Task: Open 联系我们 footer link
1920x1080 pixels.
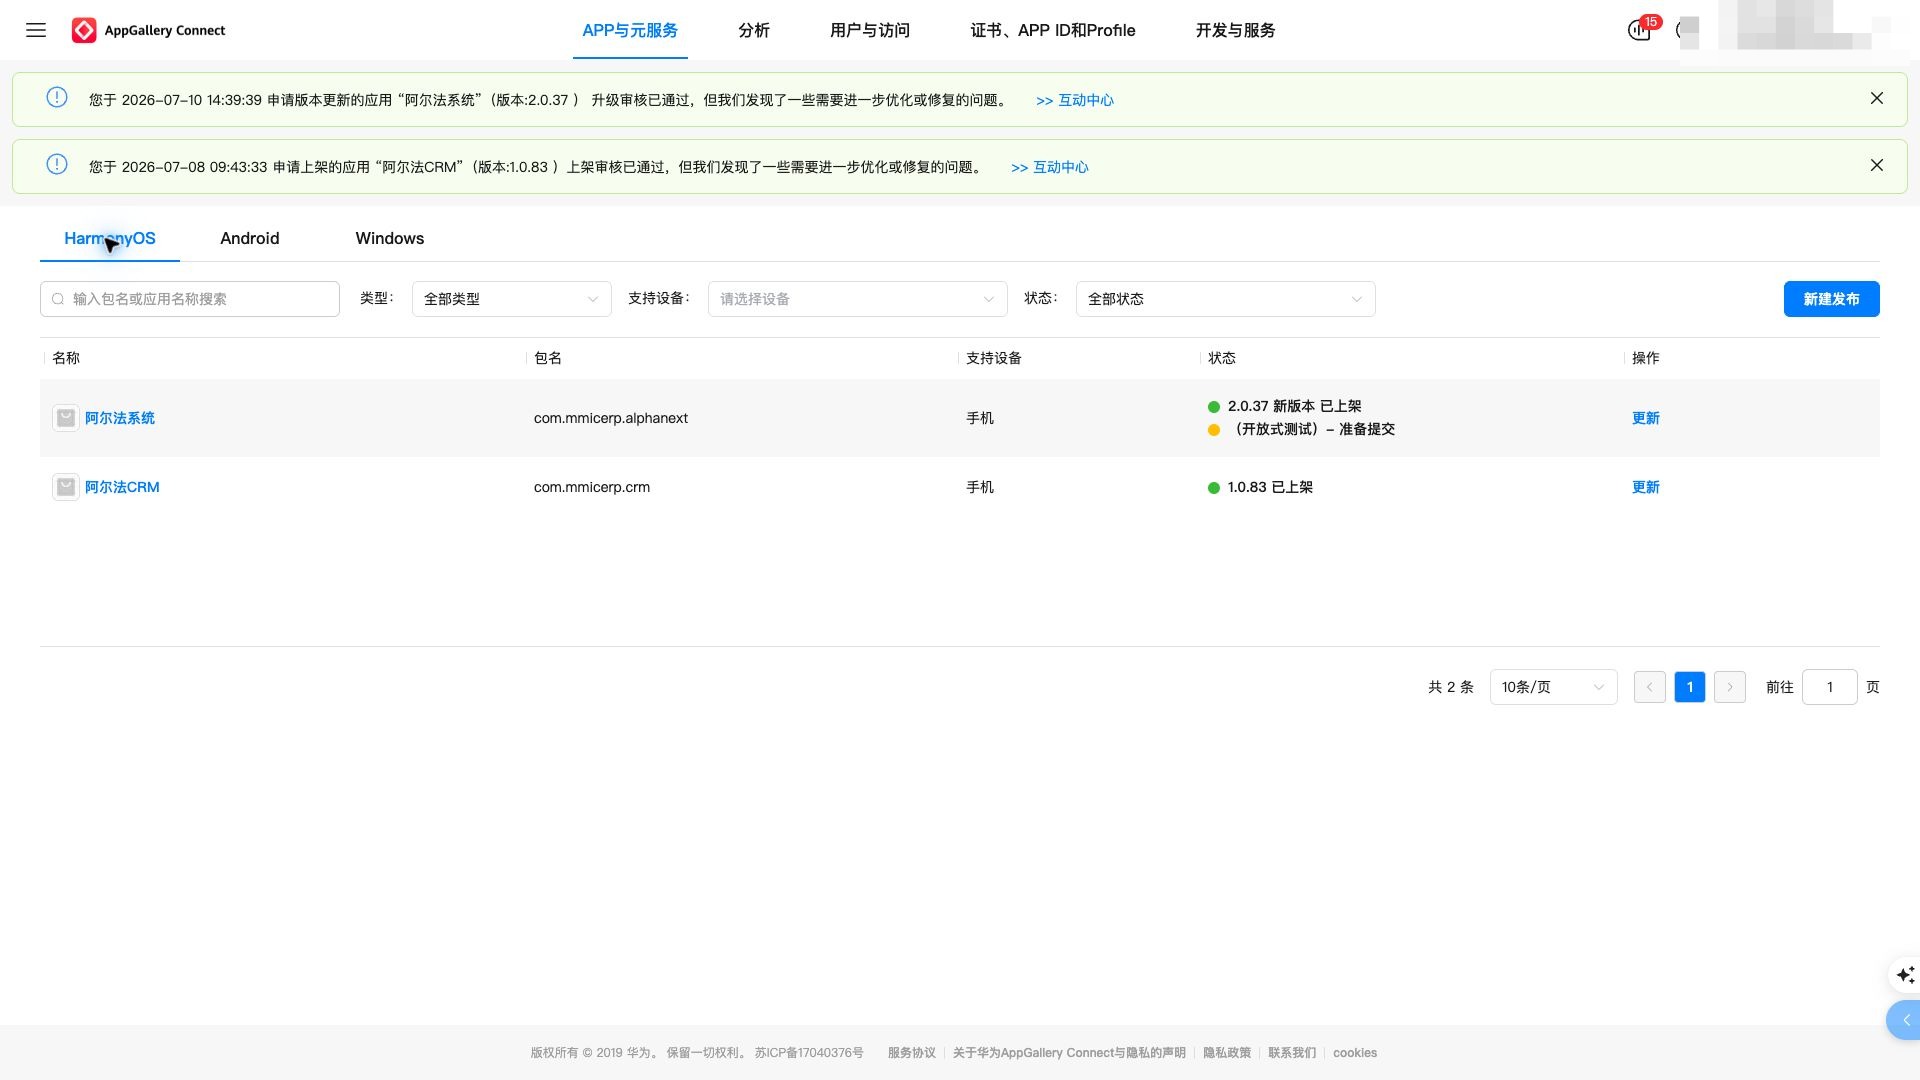Action: pos(1292,1053)
